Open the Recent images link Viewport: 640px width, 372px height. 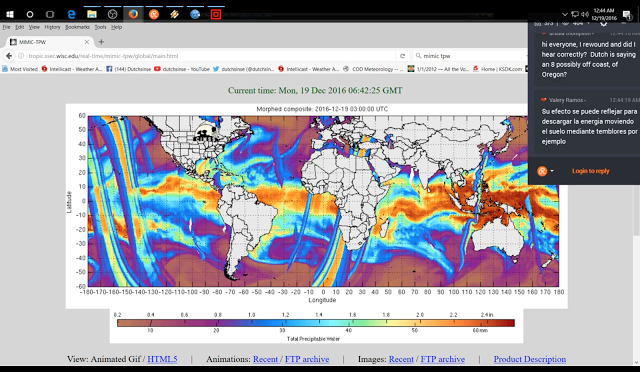click(401, 359)
